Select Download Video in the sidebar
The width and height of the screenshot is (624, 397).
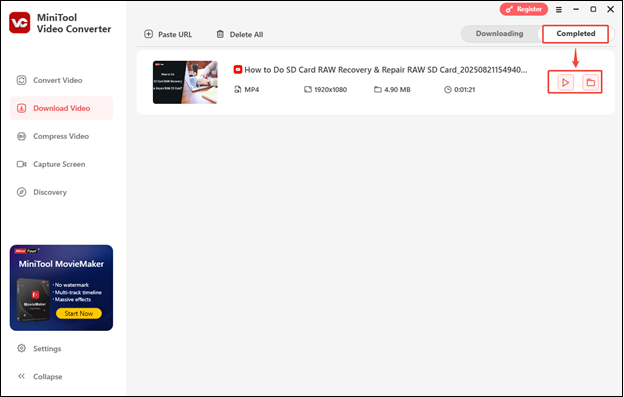[x=61, y=108]
